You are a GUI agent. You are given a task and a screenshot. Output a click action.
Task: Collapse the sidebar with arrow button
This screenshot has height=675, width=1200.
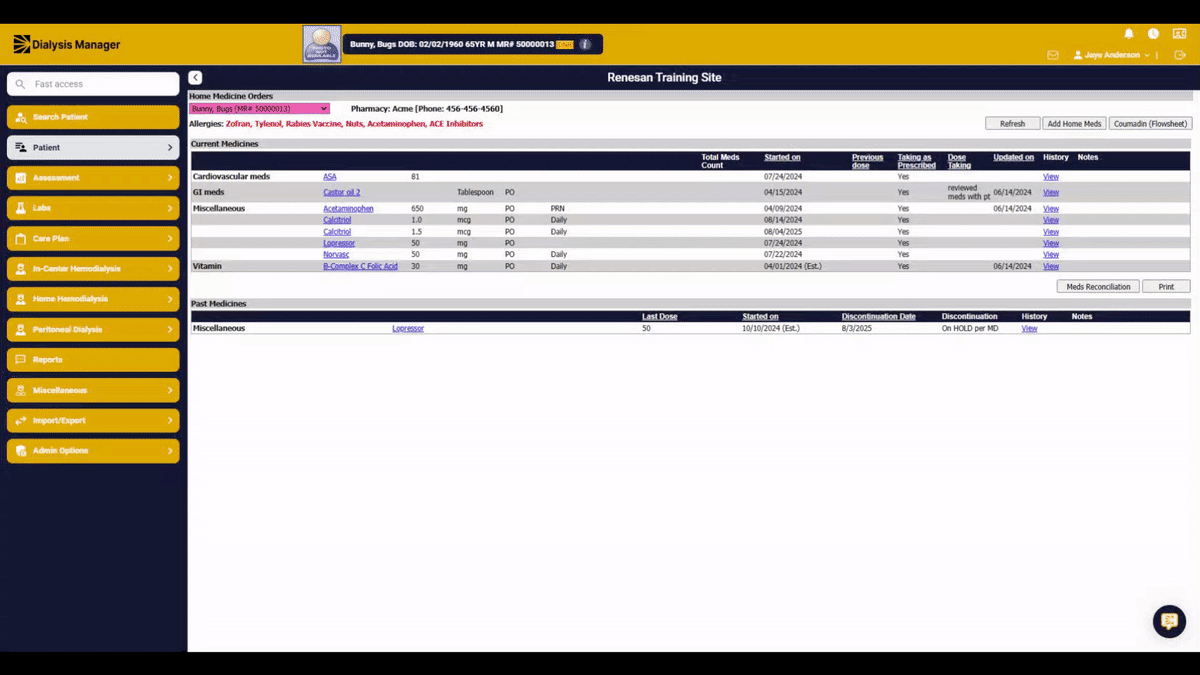coord(195,78)
